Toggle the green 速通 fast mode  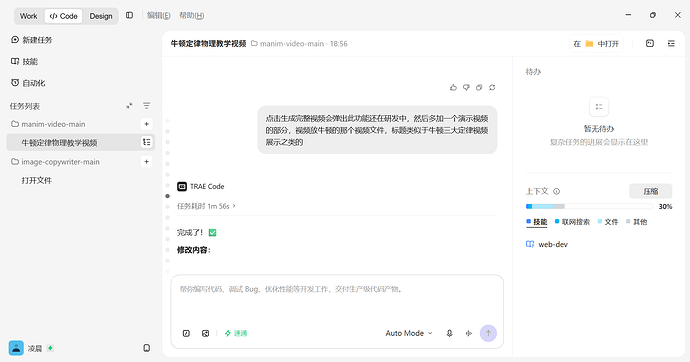[236, 333]
